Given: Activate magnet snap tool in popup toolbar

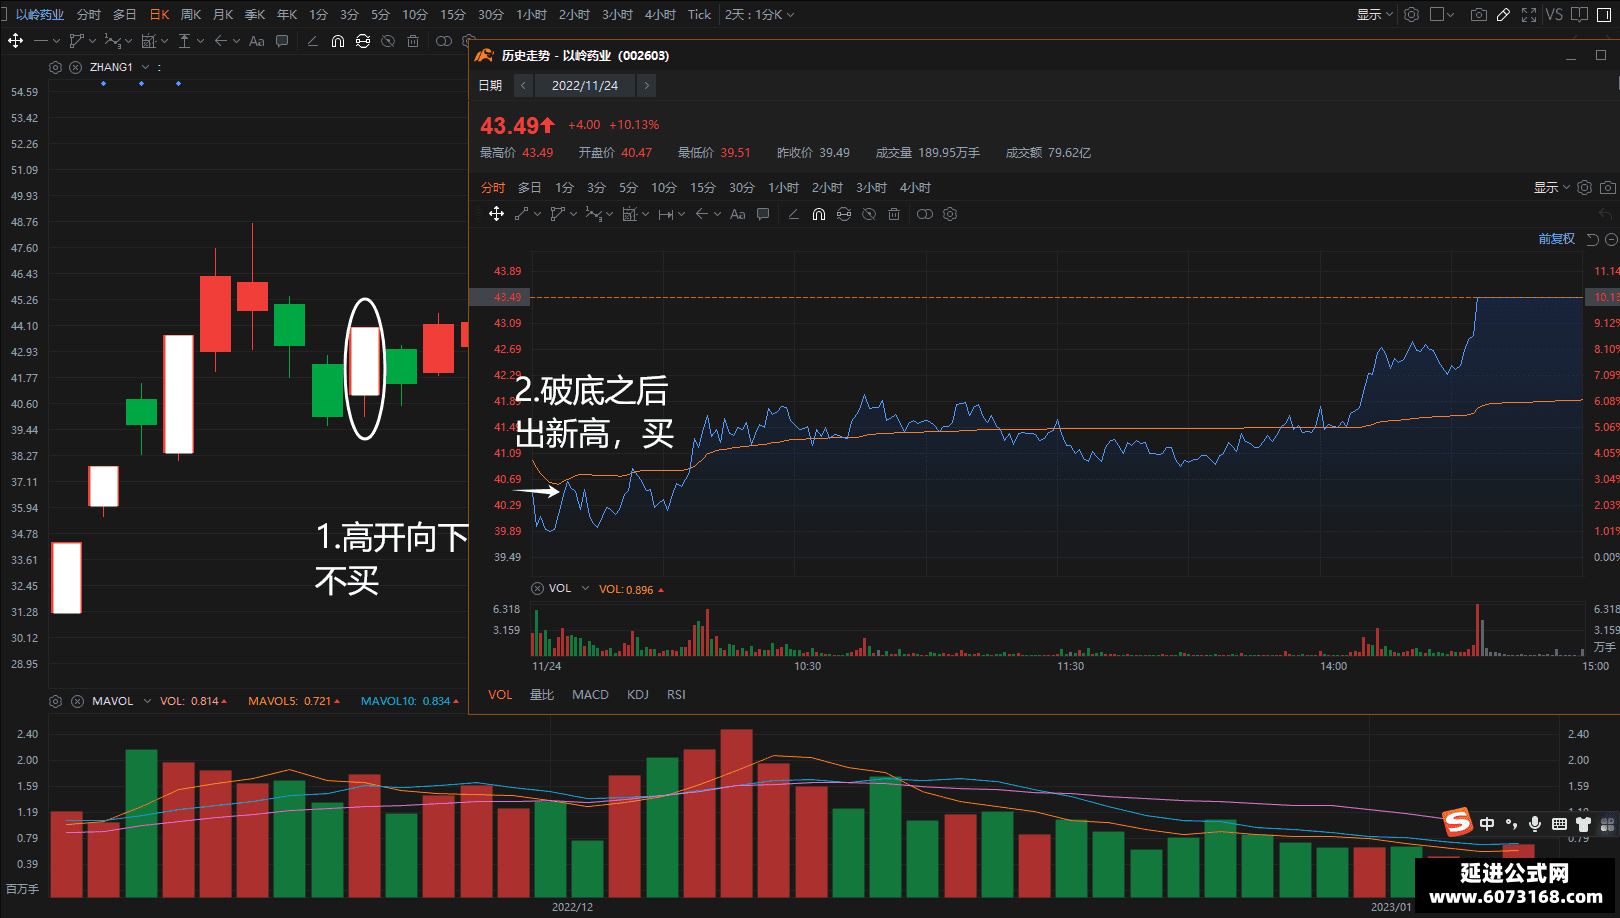Looking at the screenshot, I should coord(819,214).
